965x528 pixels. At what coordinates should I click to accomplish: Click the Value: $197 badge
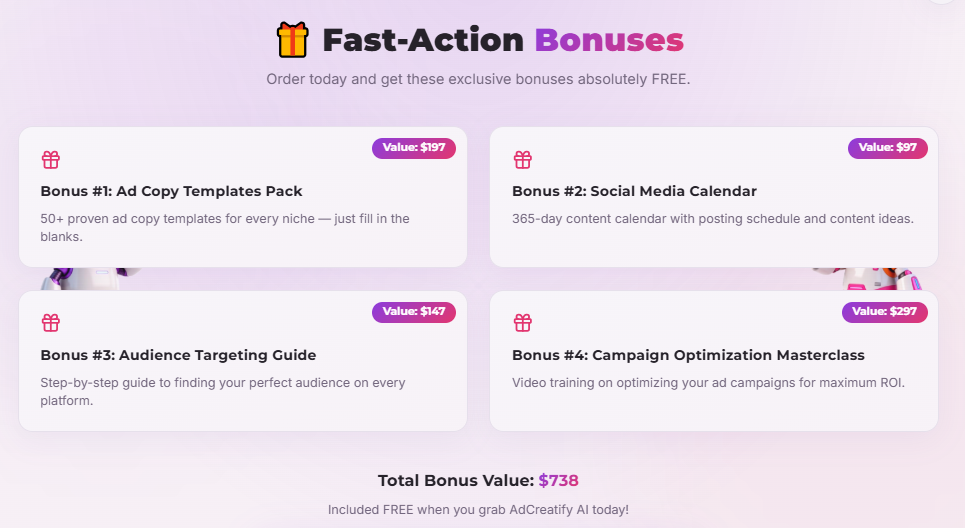[x=414, y=148]
